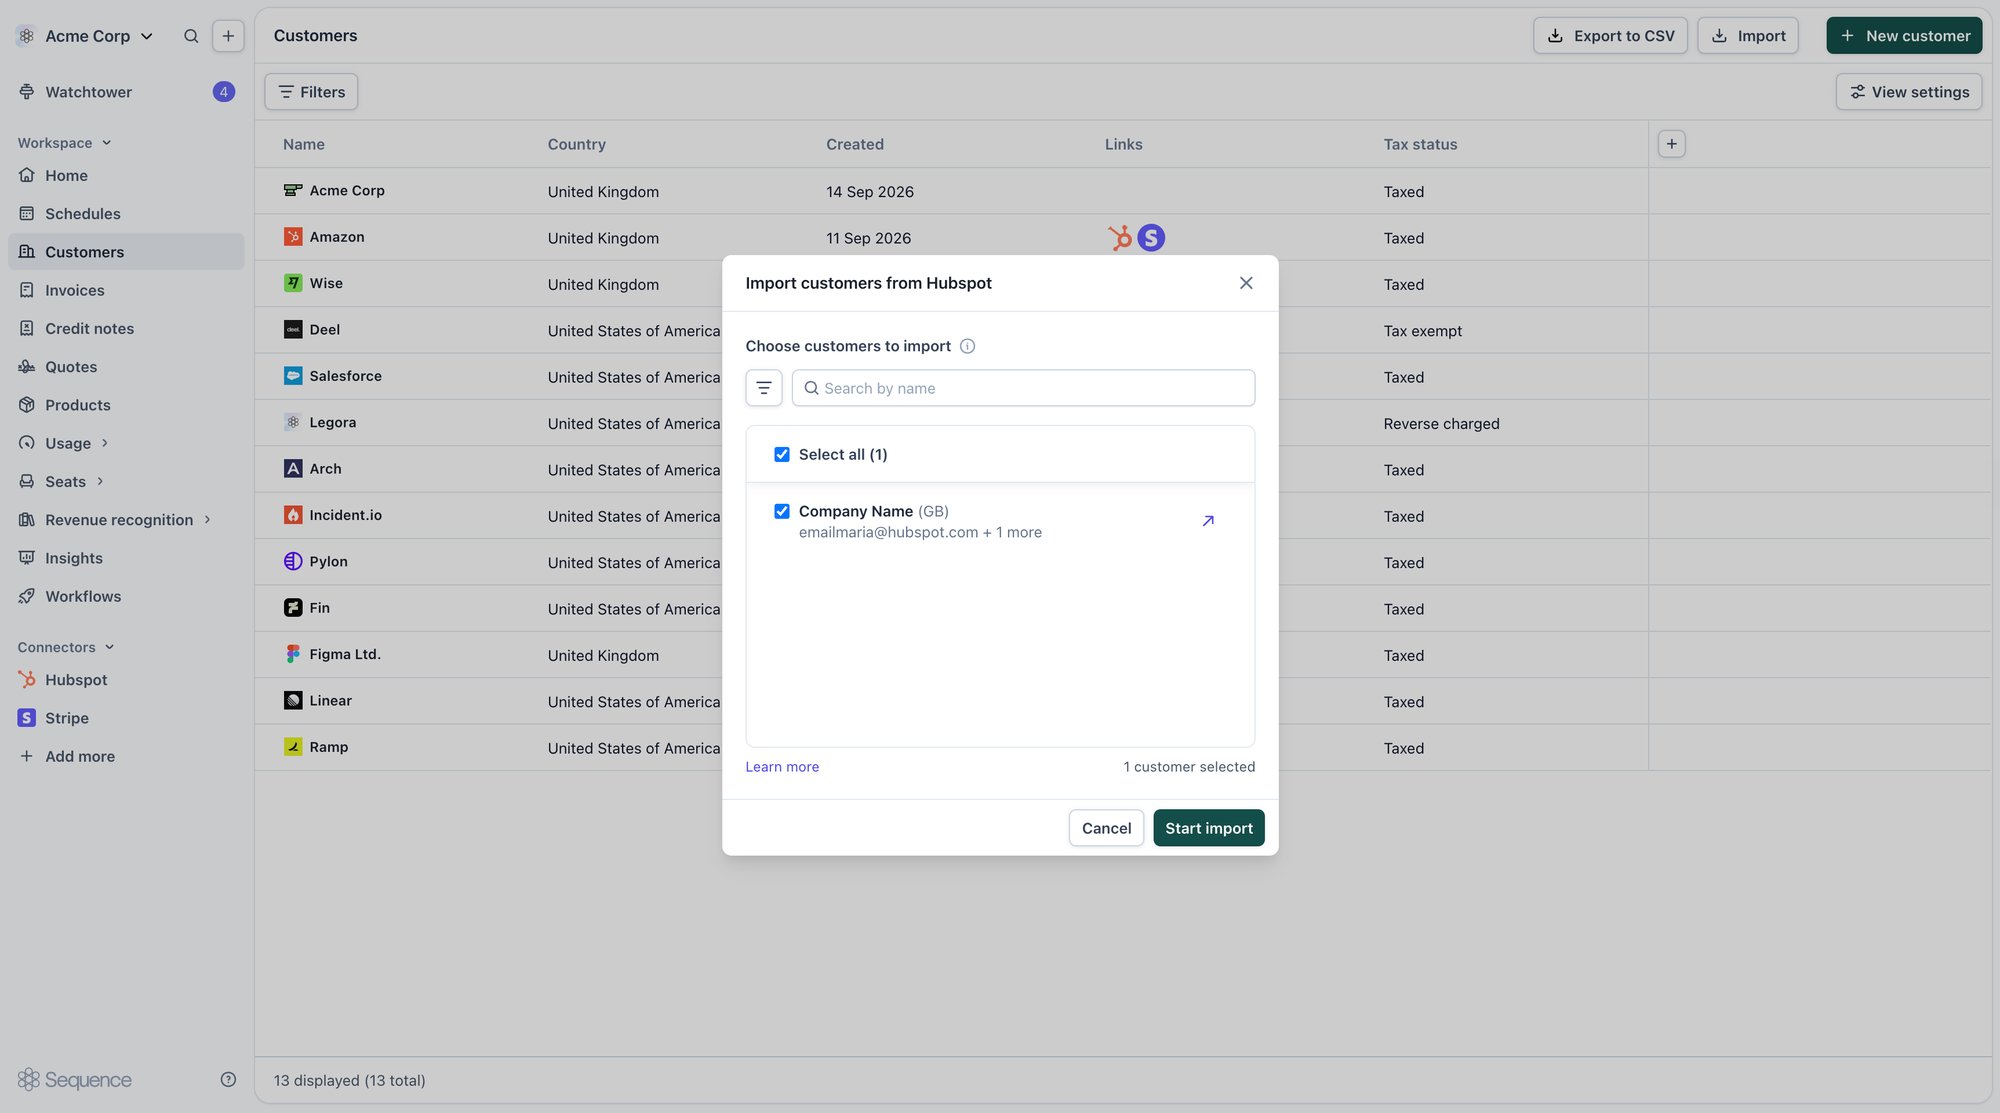2000x1113 pixels.
Task: Toggle the Select all (1) checkbox
Action: click(x=782, y=454)
